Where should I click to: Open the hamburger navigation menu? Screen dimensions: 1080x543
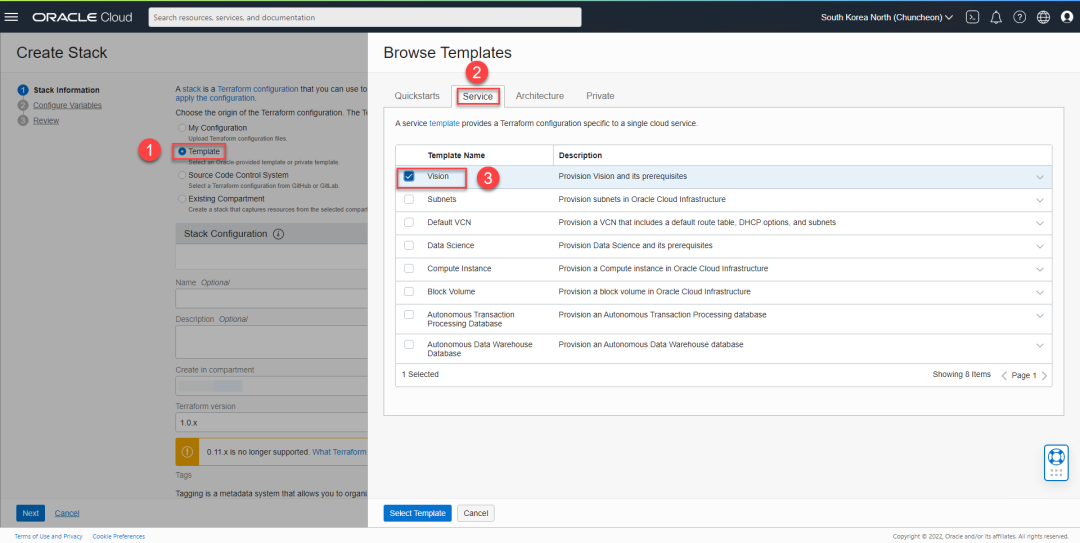tap(12, 17)
